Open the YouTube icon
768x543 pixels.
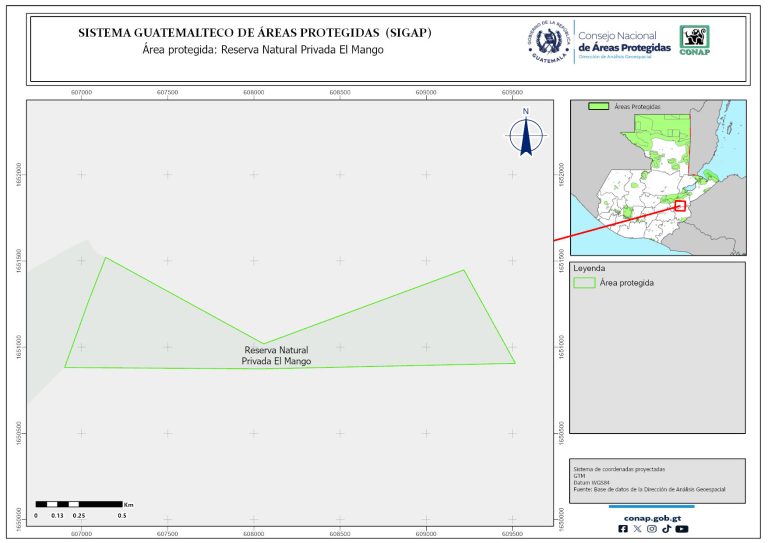pos(682,529)
